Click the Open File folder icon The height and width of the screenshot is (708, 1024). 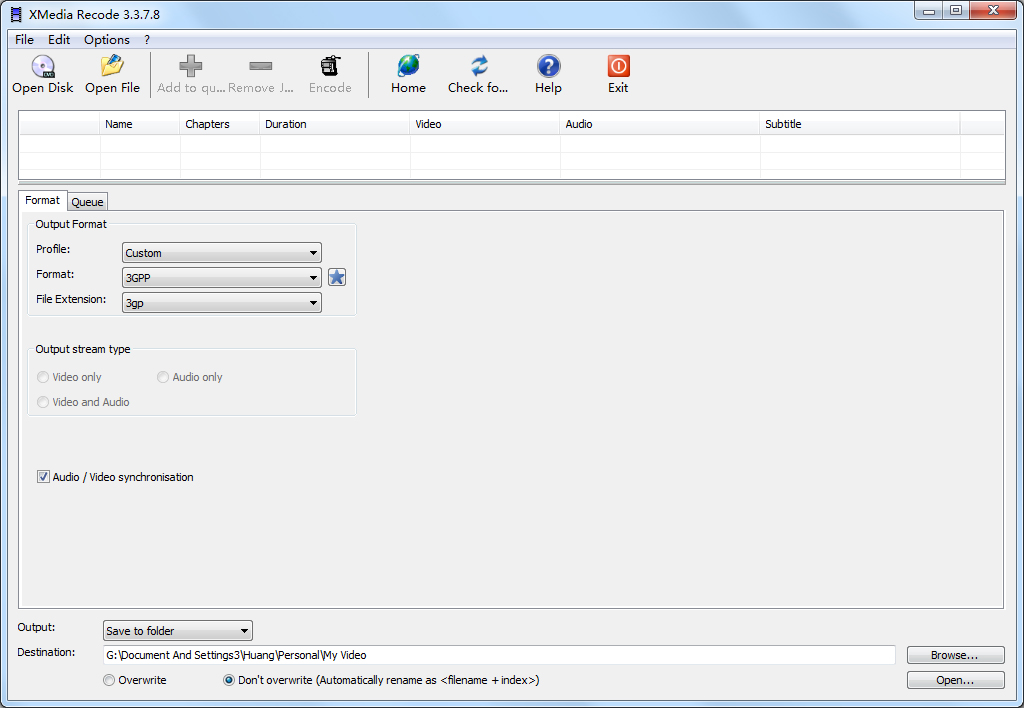(112, 66)
